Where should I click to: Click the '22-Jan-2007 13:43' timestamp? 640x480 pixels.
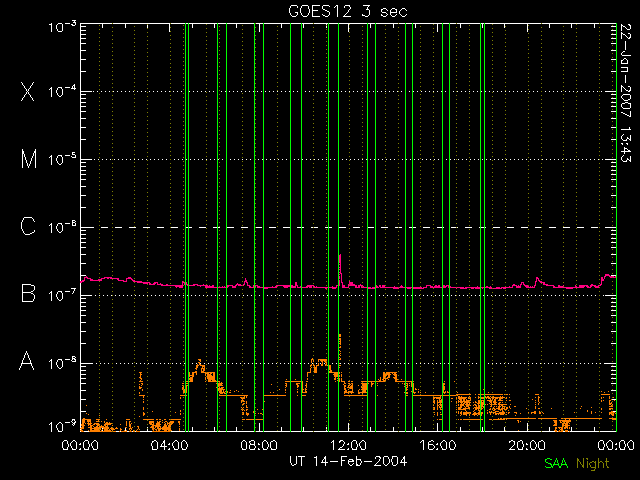tap(625, 93)
